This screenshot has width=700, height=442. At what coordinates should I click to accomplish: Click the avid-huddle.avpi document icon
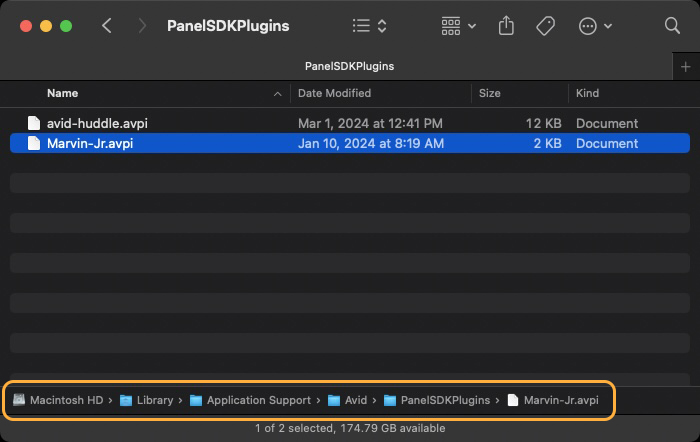pyautogui.click(x=34, y=123)
